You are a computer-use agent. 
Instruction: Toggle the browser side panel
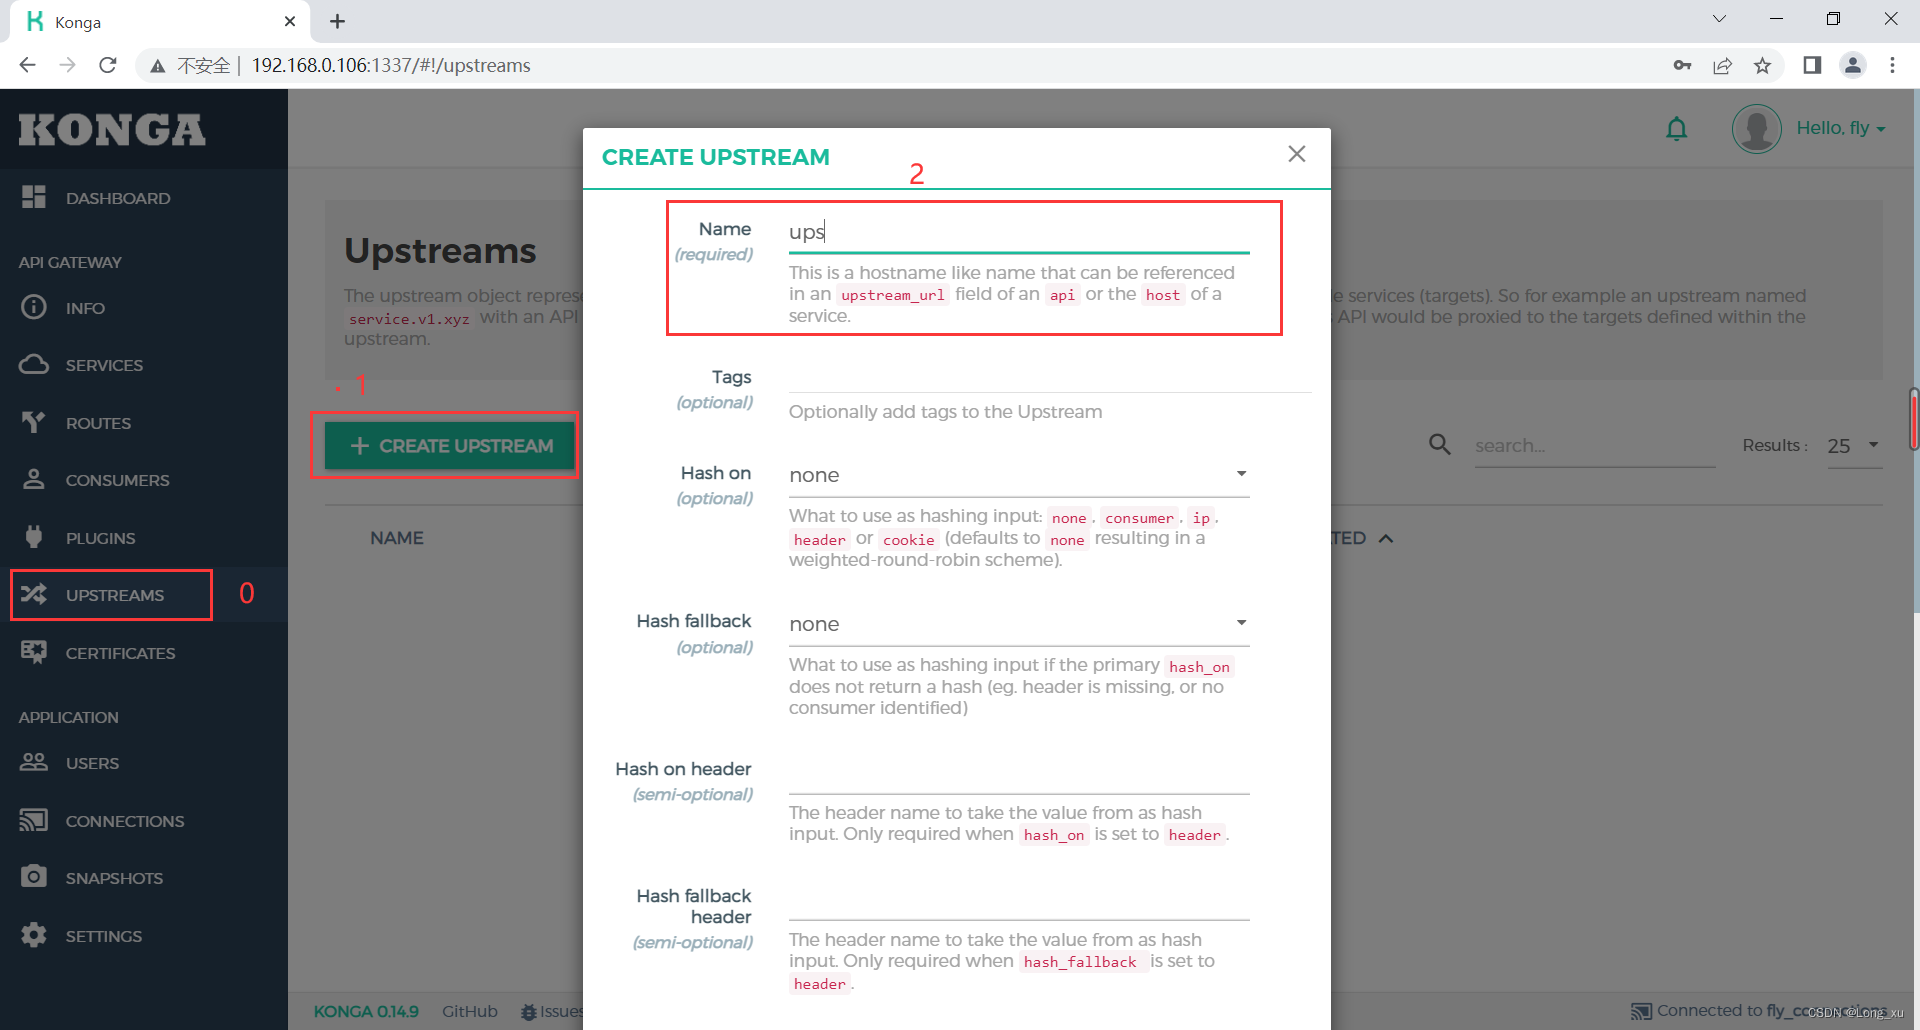1812,65
